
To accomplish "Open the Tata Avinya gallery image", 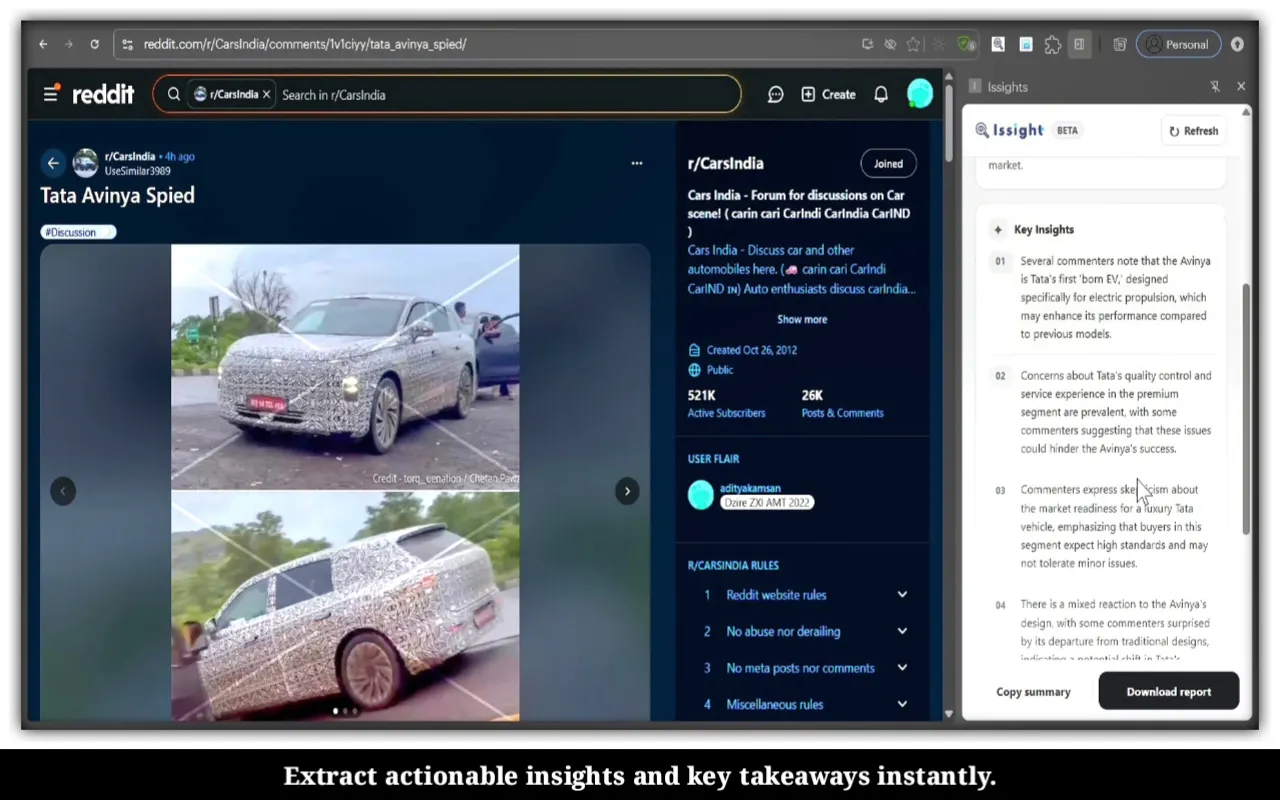I will pos(345,483).
